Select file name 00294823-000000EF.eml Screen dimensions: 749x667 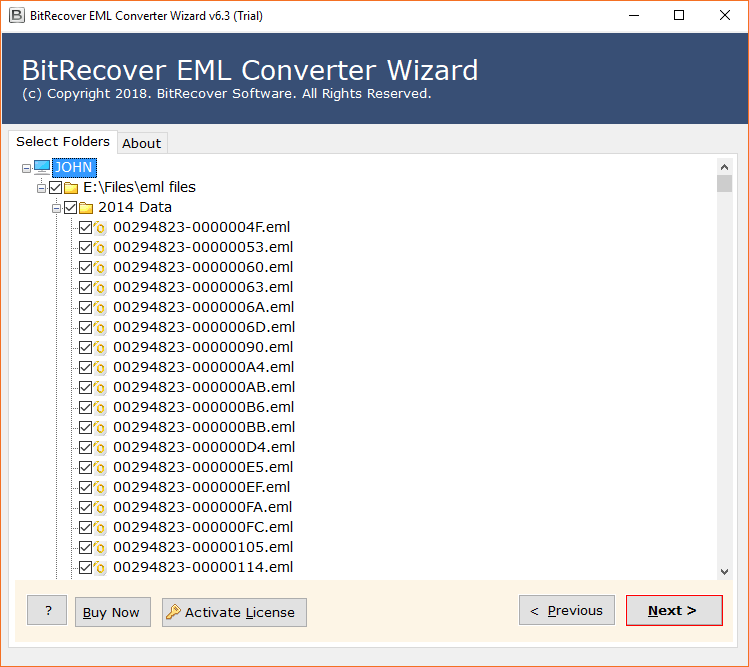[202, 487]
